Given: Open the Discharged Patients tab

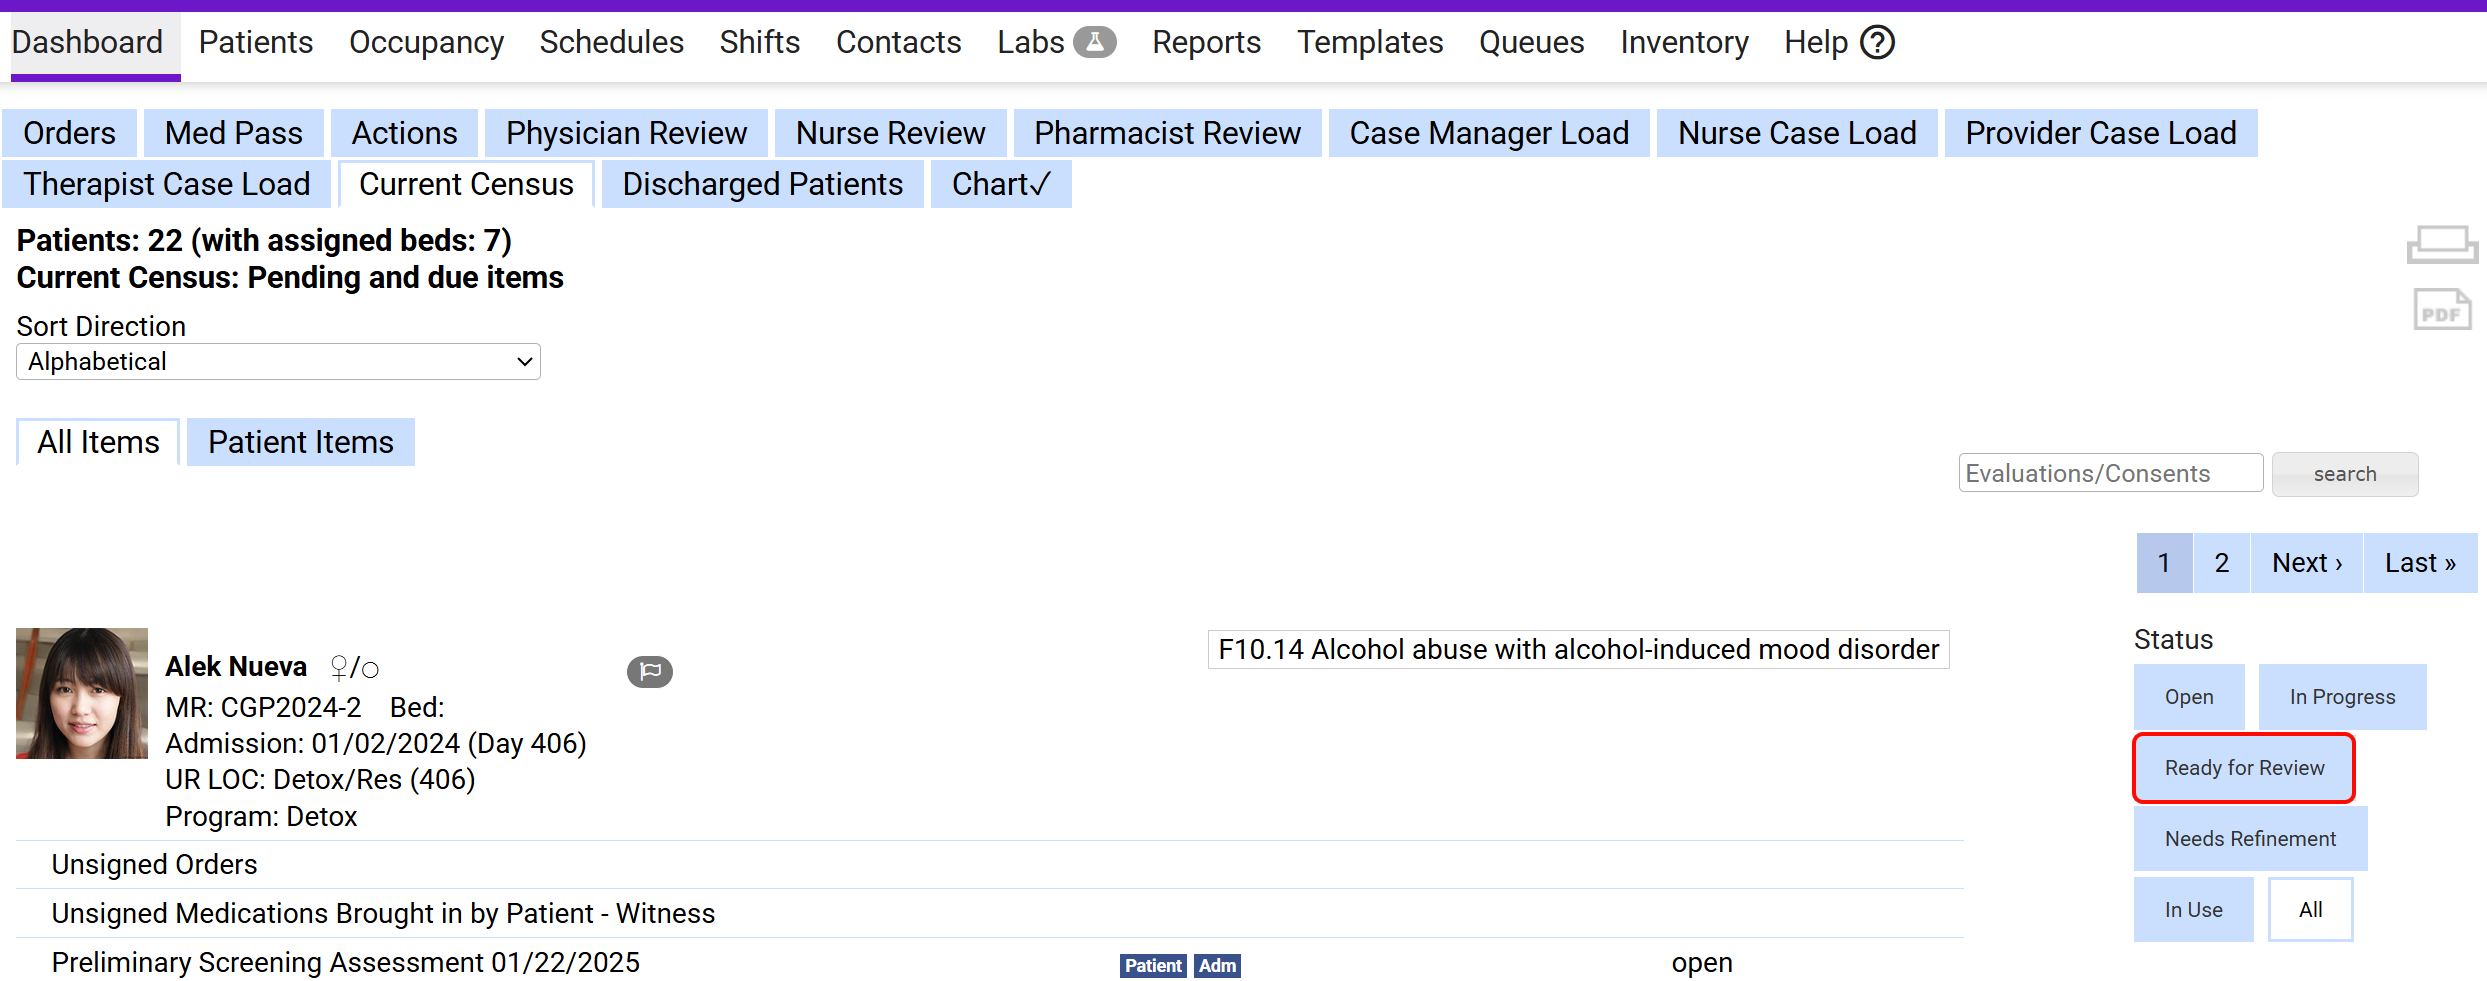Looking at the screenshot, I should point(762,185).
